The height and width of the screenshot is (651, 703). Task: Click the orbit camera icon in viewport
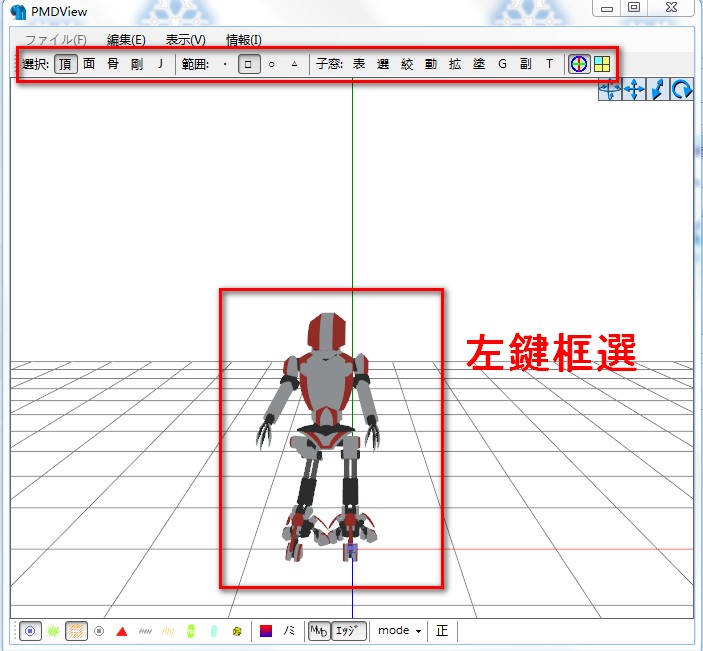click(610, 89)
